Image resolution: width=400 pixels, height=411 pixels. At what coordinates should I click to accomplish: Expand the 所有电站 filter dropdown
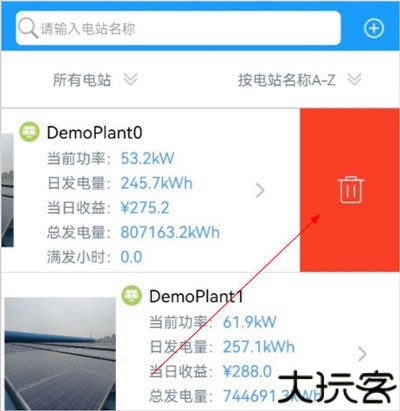click(x=95, y=80)
